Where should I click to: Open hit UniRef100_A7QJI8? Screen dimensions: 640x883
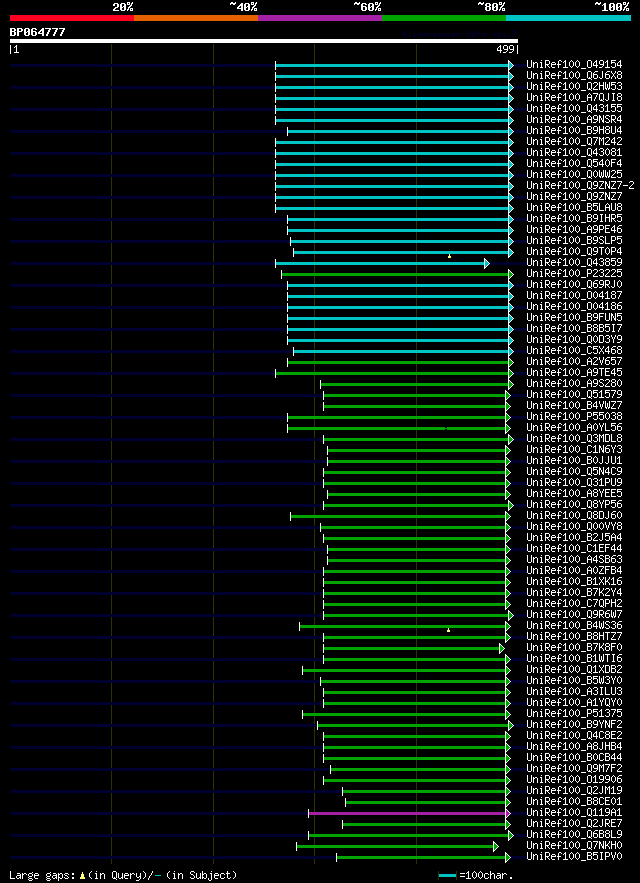point(574,97)
